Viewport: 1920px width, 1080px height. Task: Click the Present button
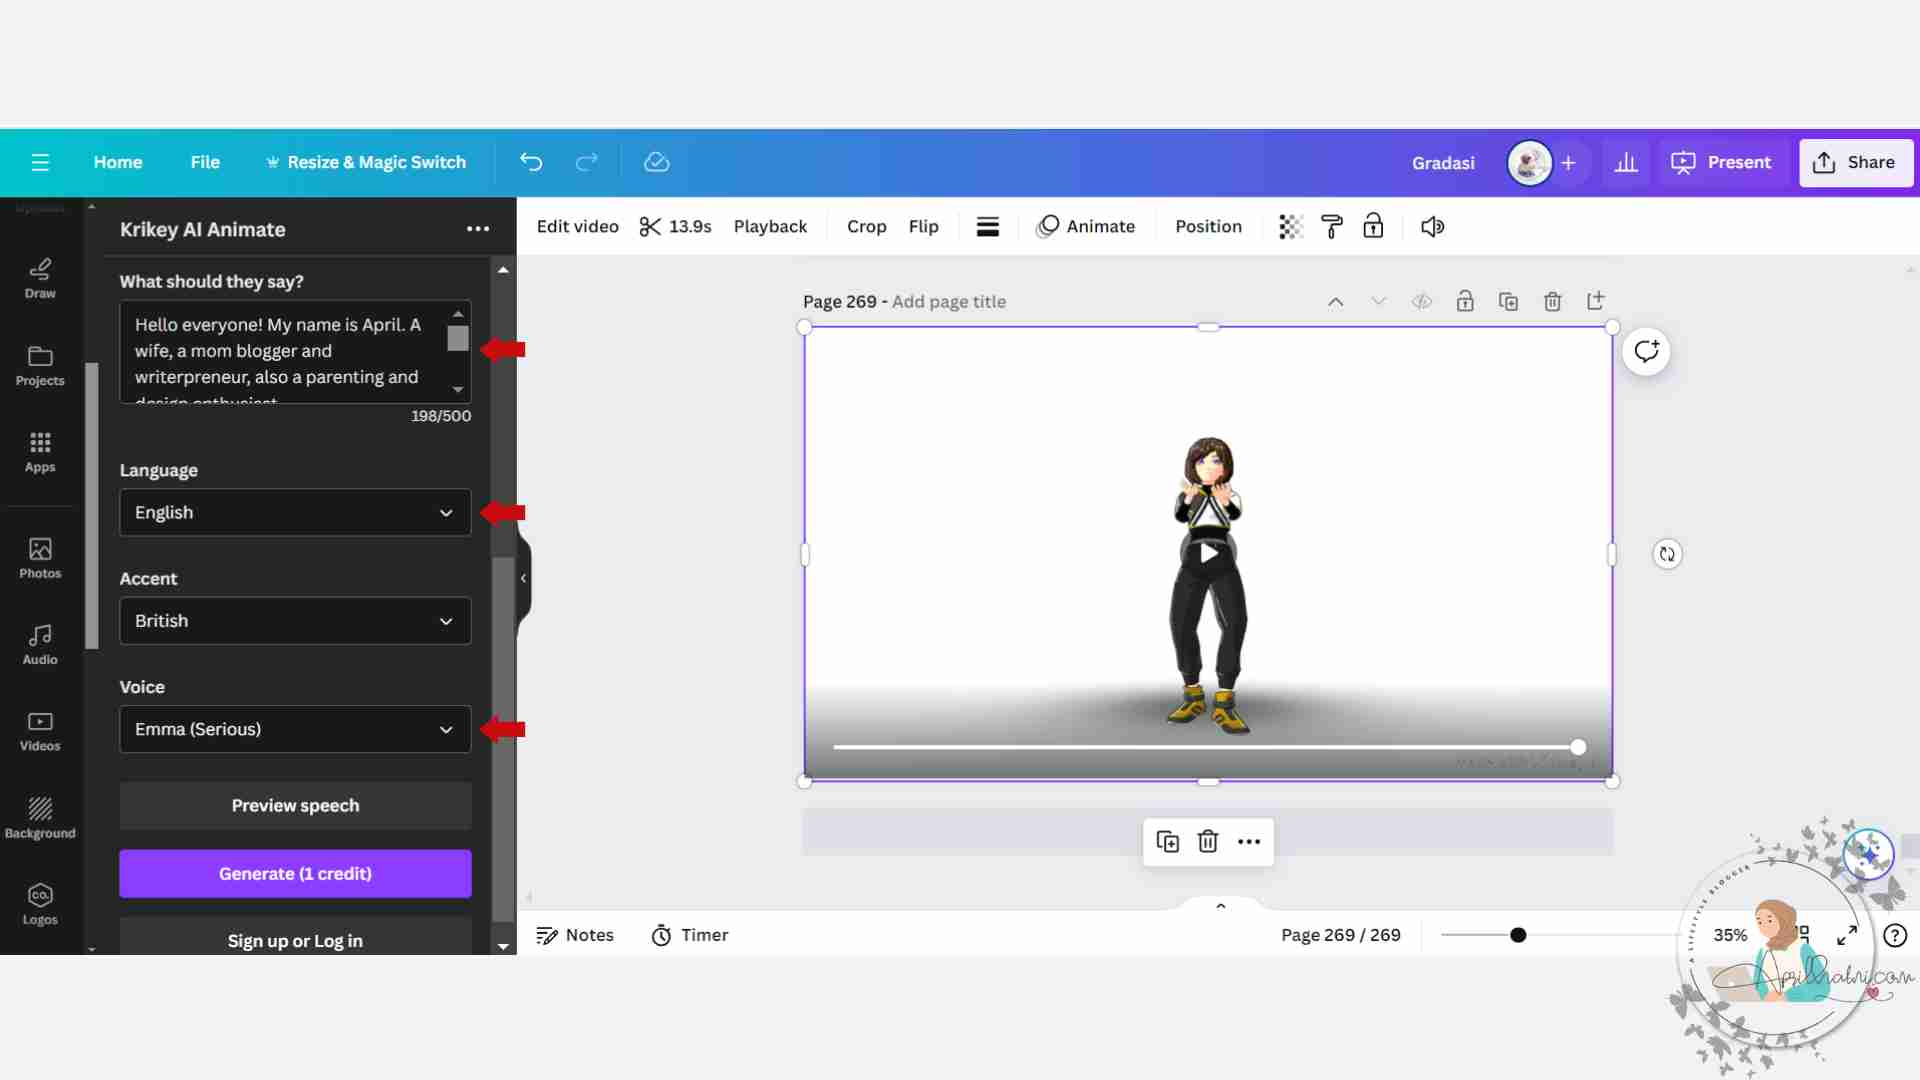click(1720, 162)
